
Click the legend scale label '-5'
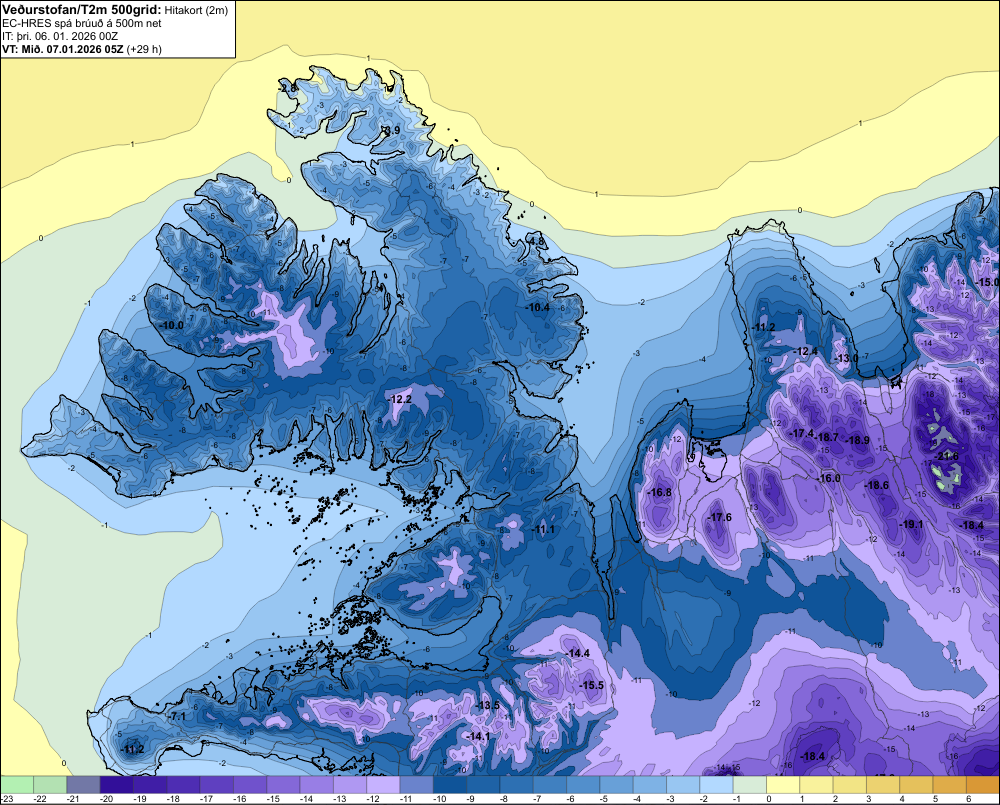pos(606,799)
